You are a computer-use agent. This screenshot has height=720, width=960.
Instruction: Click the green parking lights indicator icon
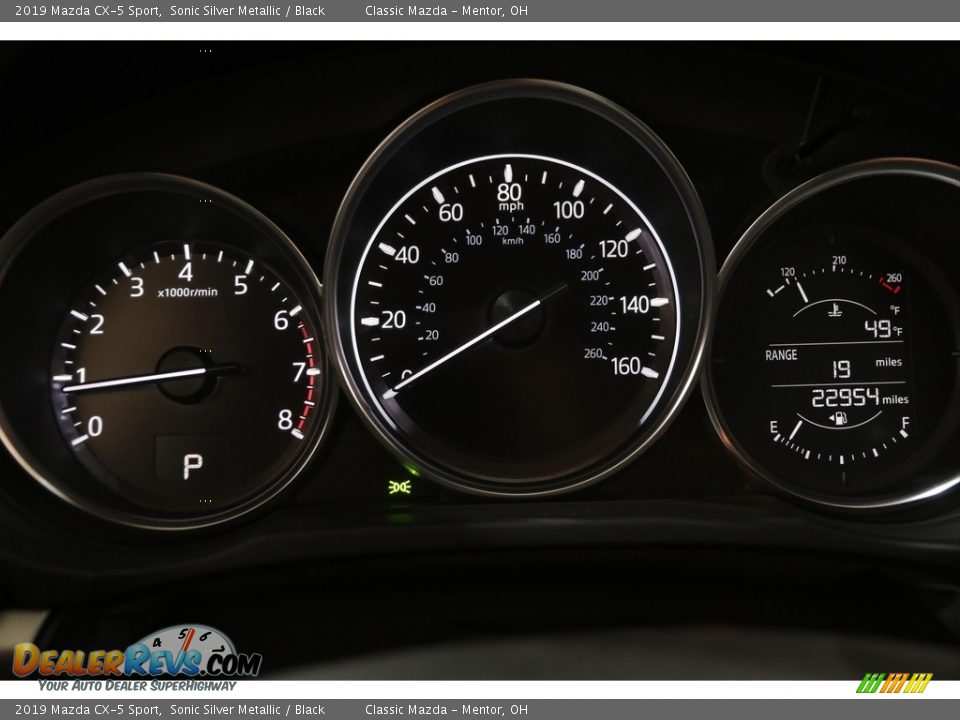point(401,487)
